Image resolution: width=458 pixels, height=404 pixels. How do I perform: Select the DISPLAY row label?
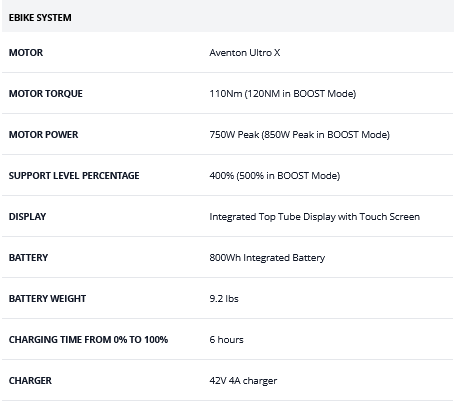coord(27,217)
